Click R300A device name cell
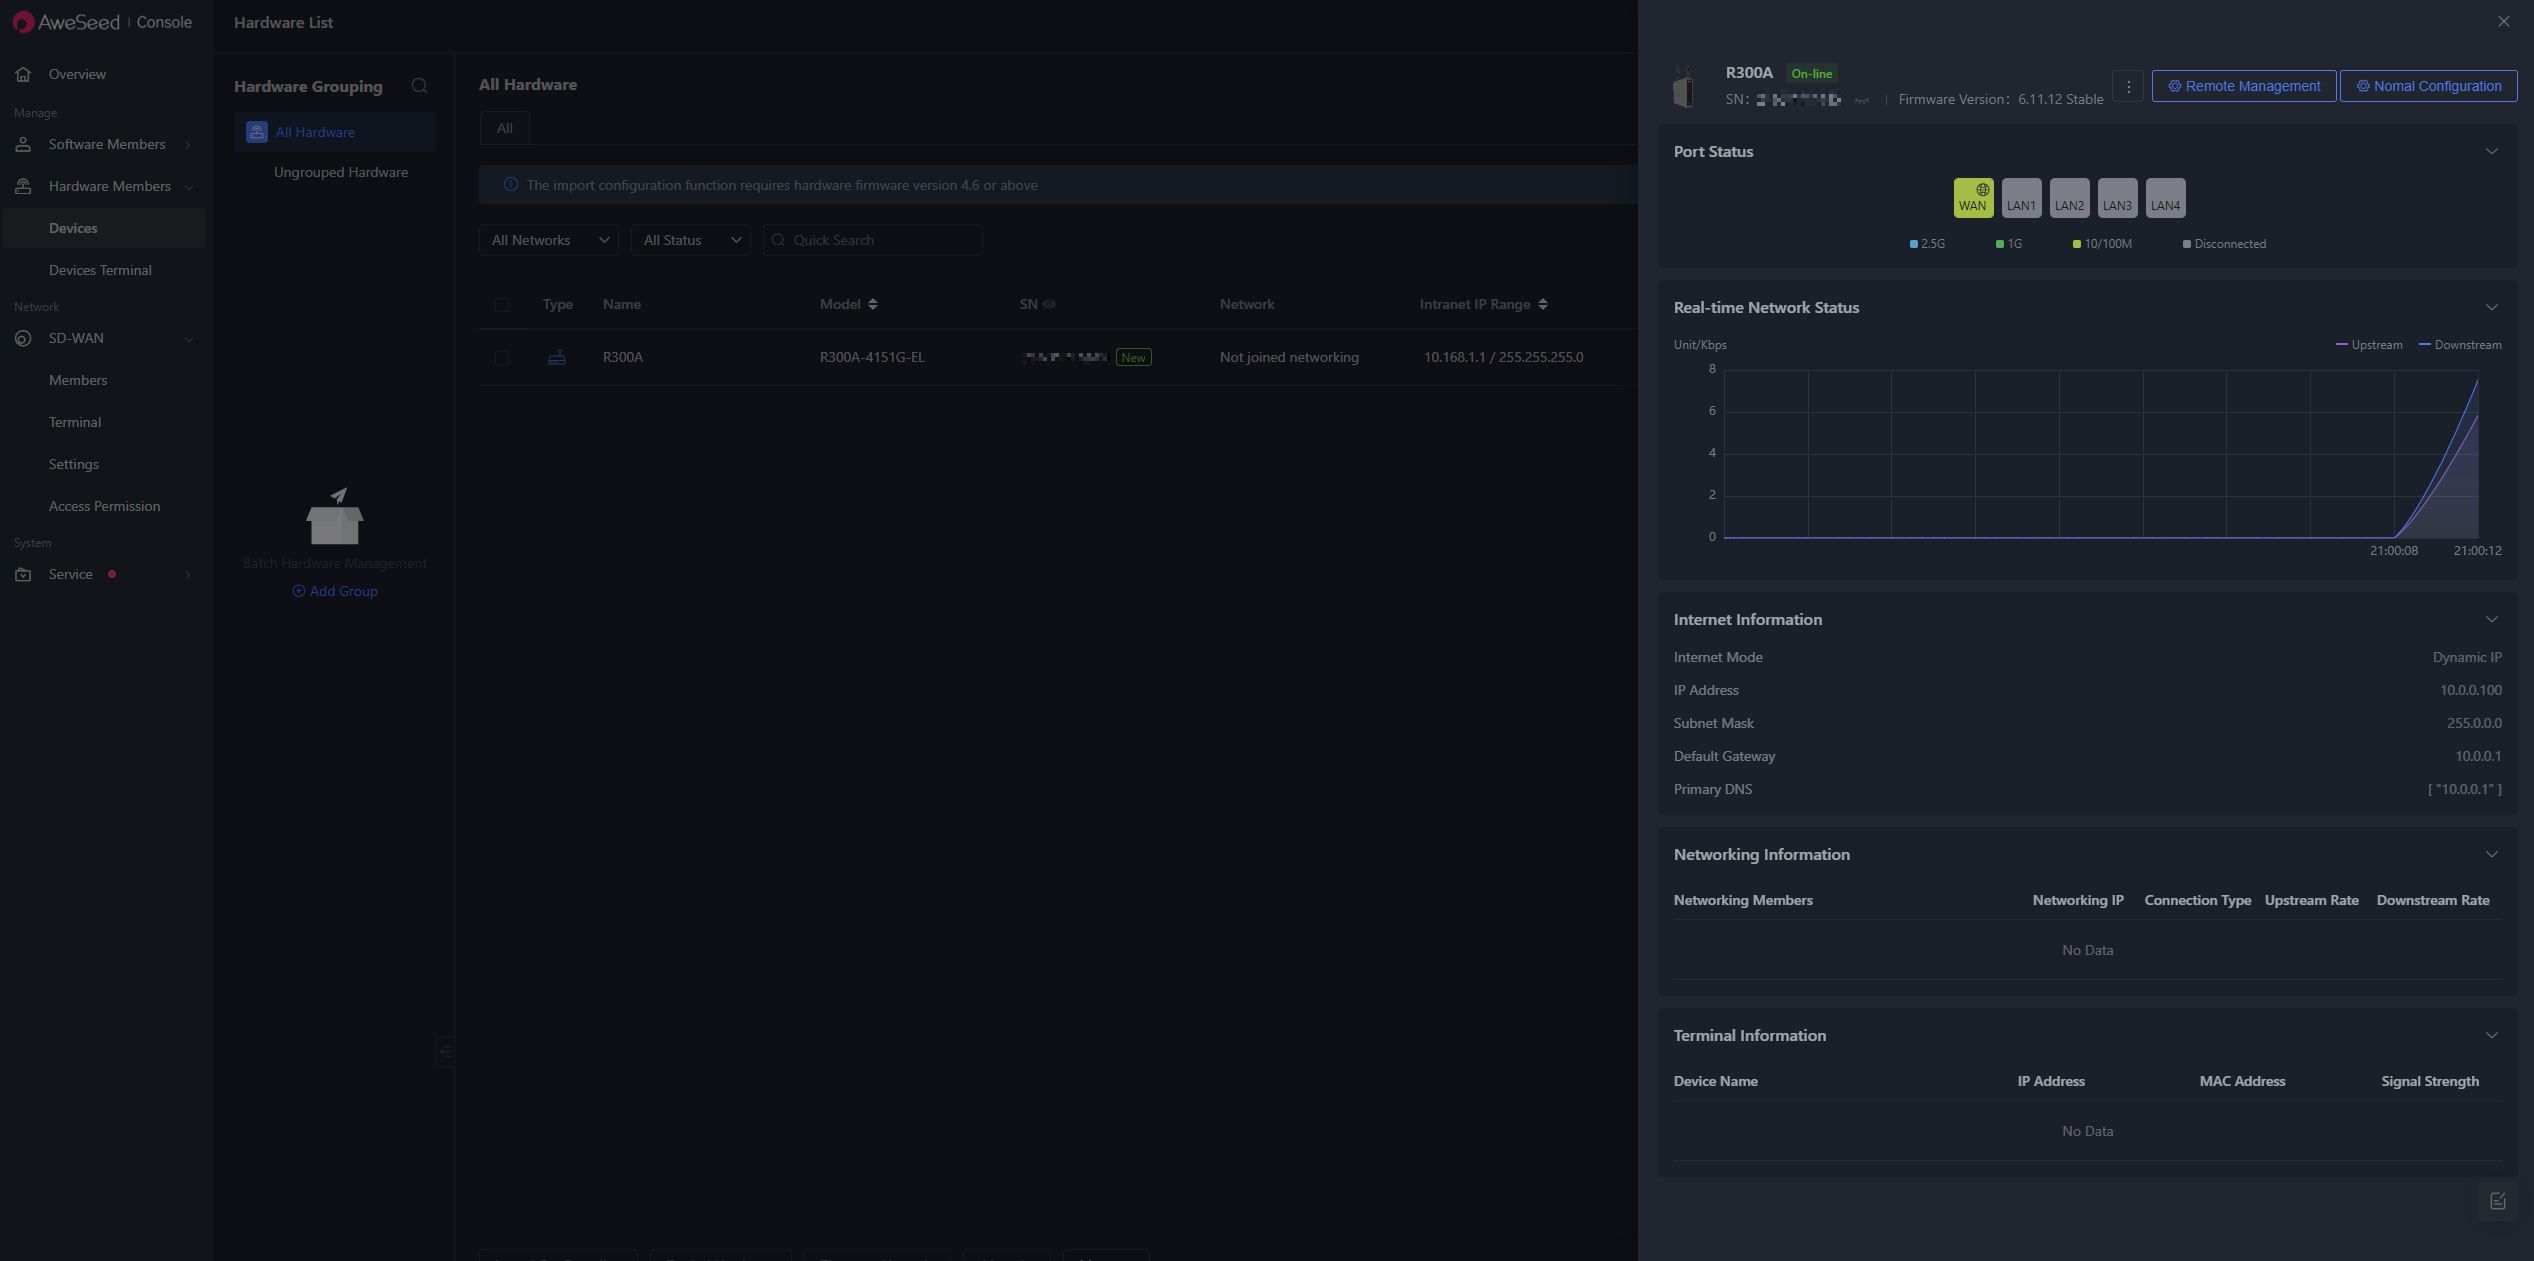The width and height of the screenshot is (2534, 1261). click(622, 357)
